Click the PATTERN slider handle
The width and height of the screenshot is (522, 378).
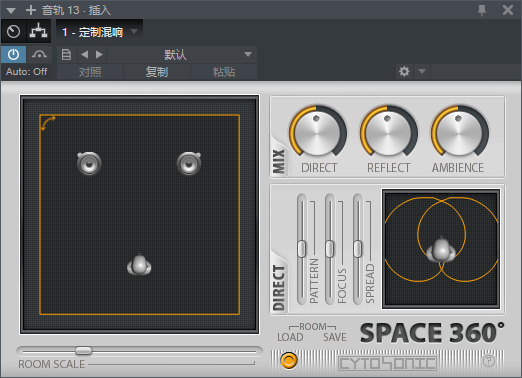pyautogui.click(x=302, y=249)
